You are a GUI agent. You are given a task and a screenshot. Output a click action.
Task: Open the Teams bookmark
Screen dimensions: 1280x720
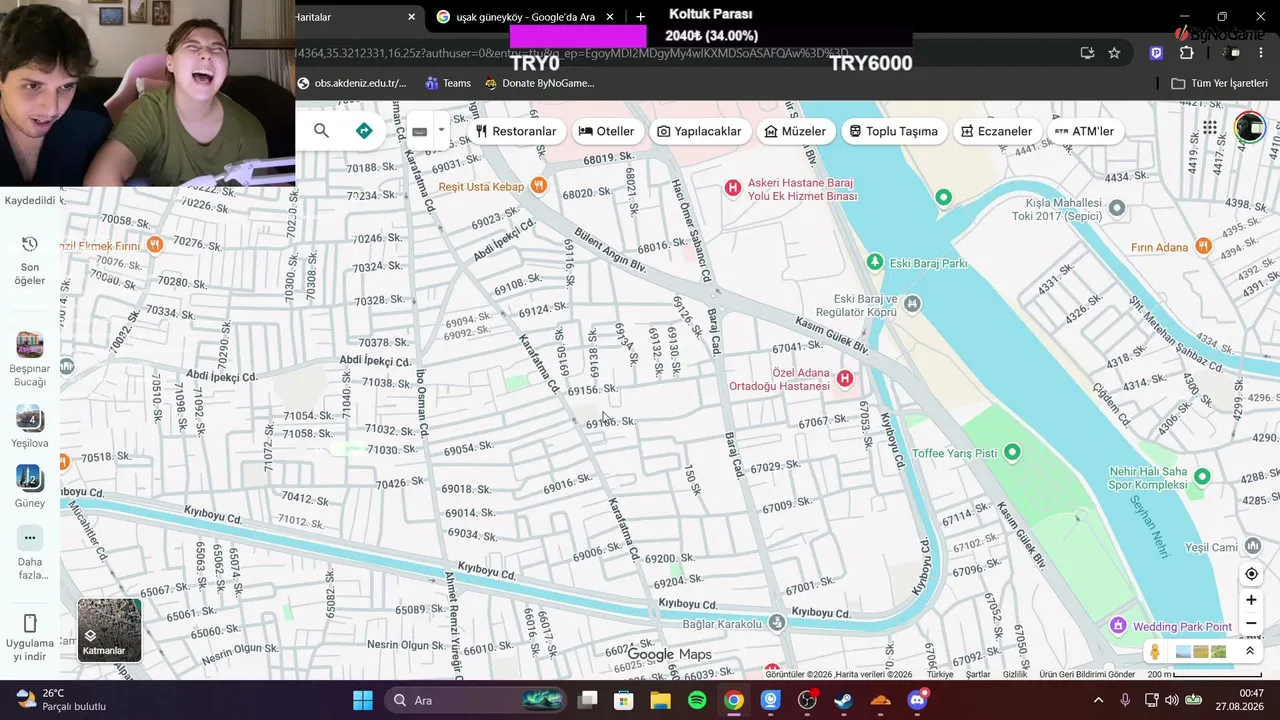pos(448,83)
